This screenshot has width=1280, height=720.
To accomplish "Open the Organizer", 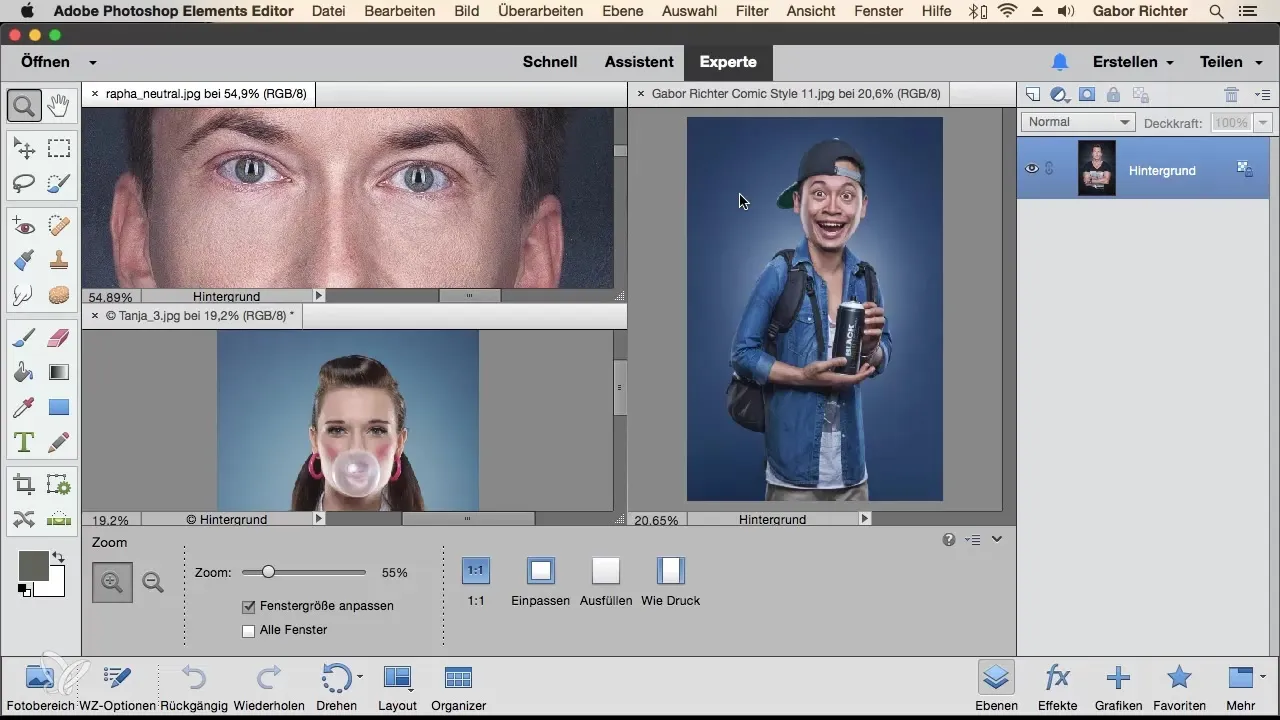I will [458, 688].
